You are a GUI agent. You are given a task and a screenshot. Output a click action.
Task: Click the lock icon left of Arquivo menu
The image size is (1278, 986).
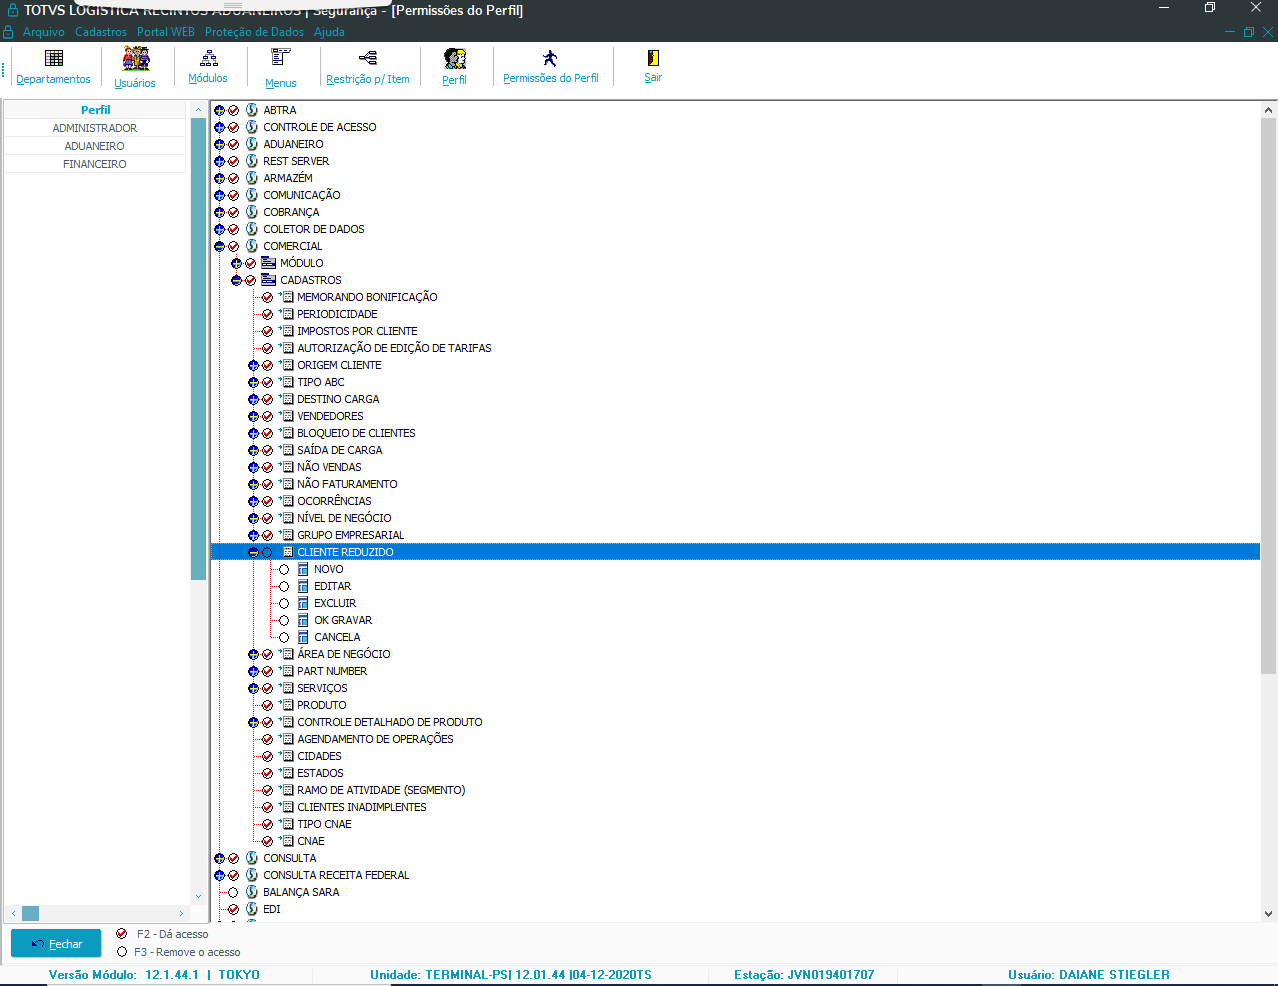9,32
